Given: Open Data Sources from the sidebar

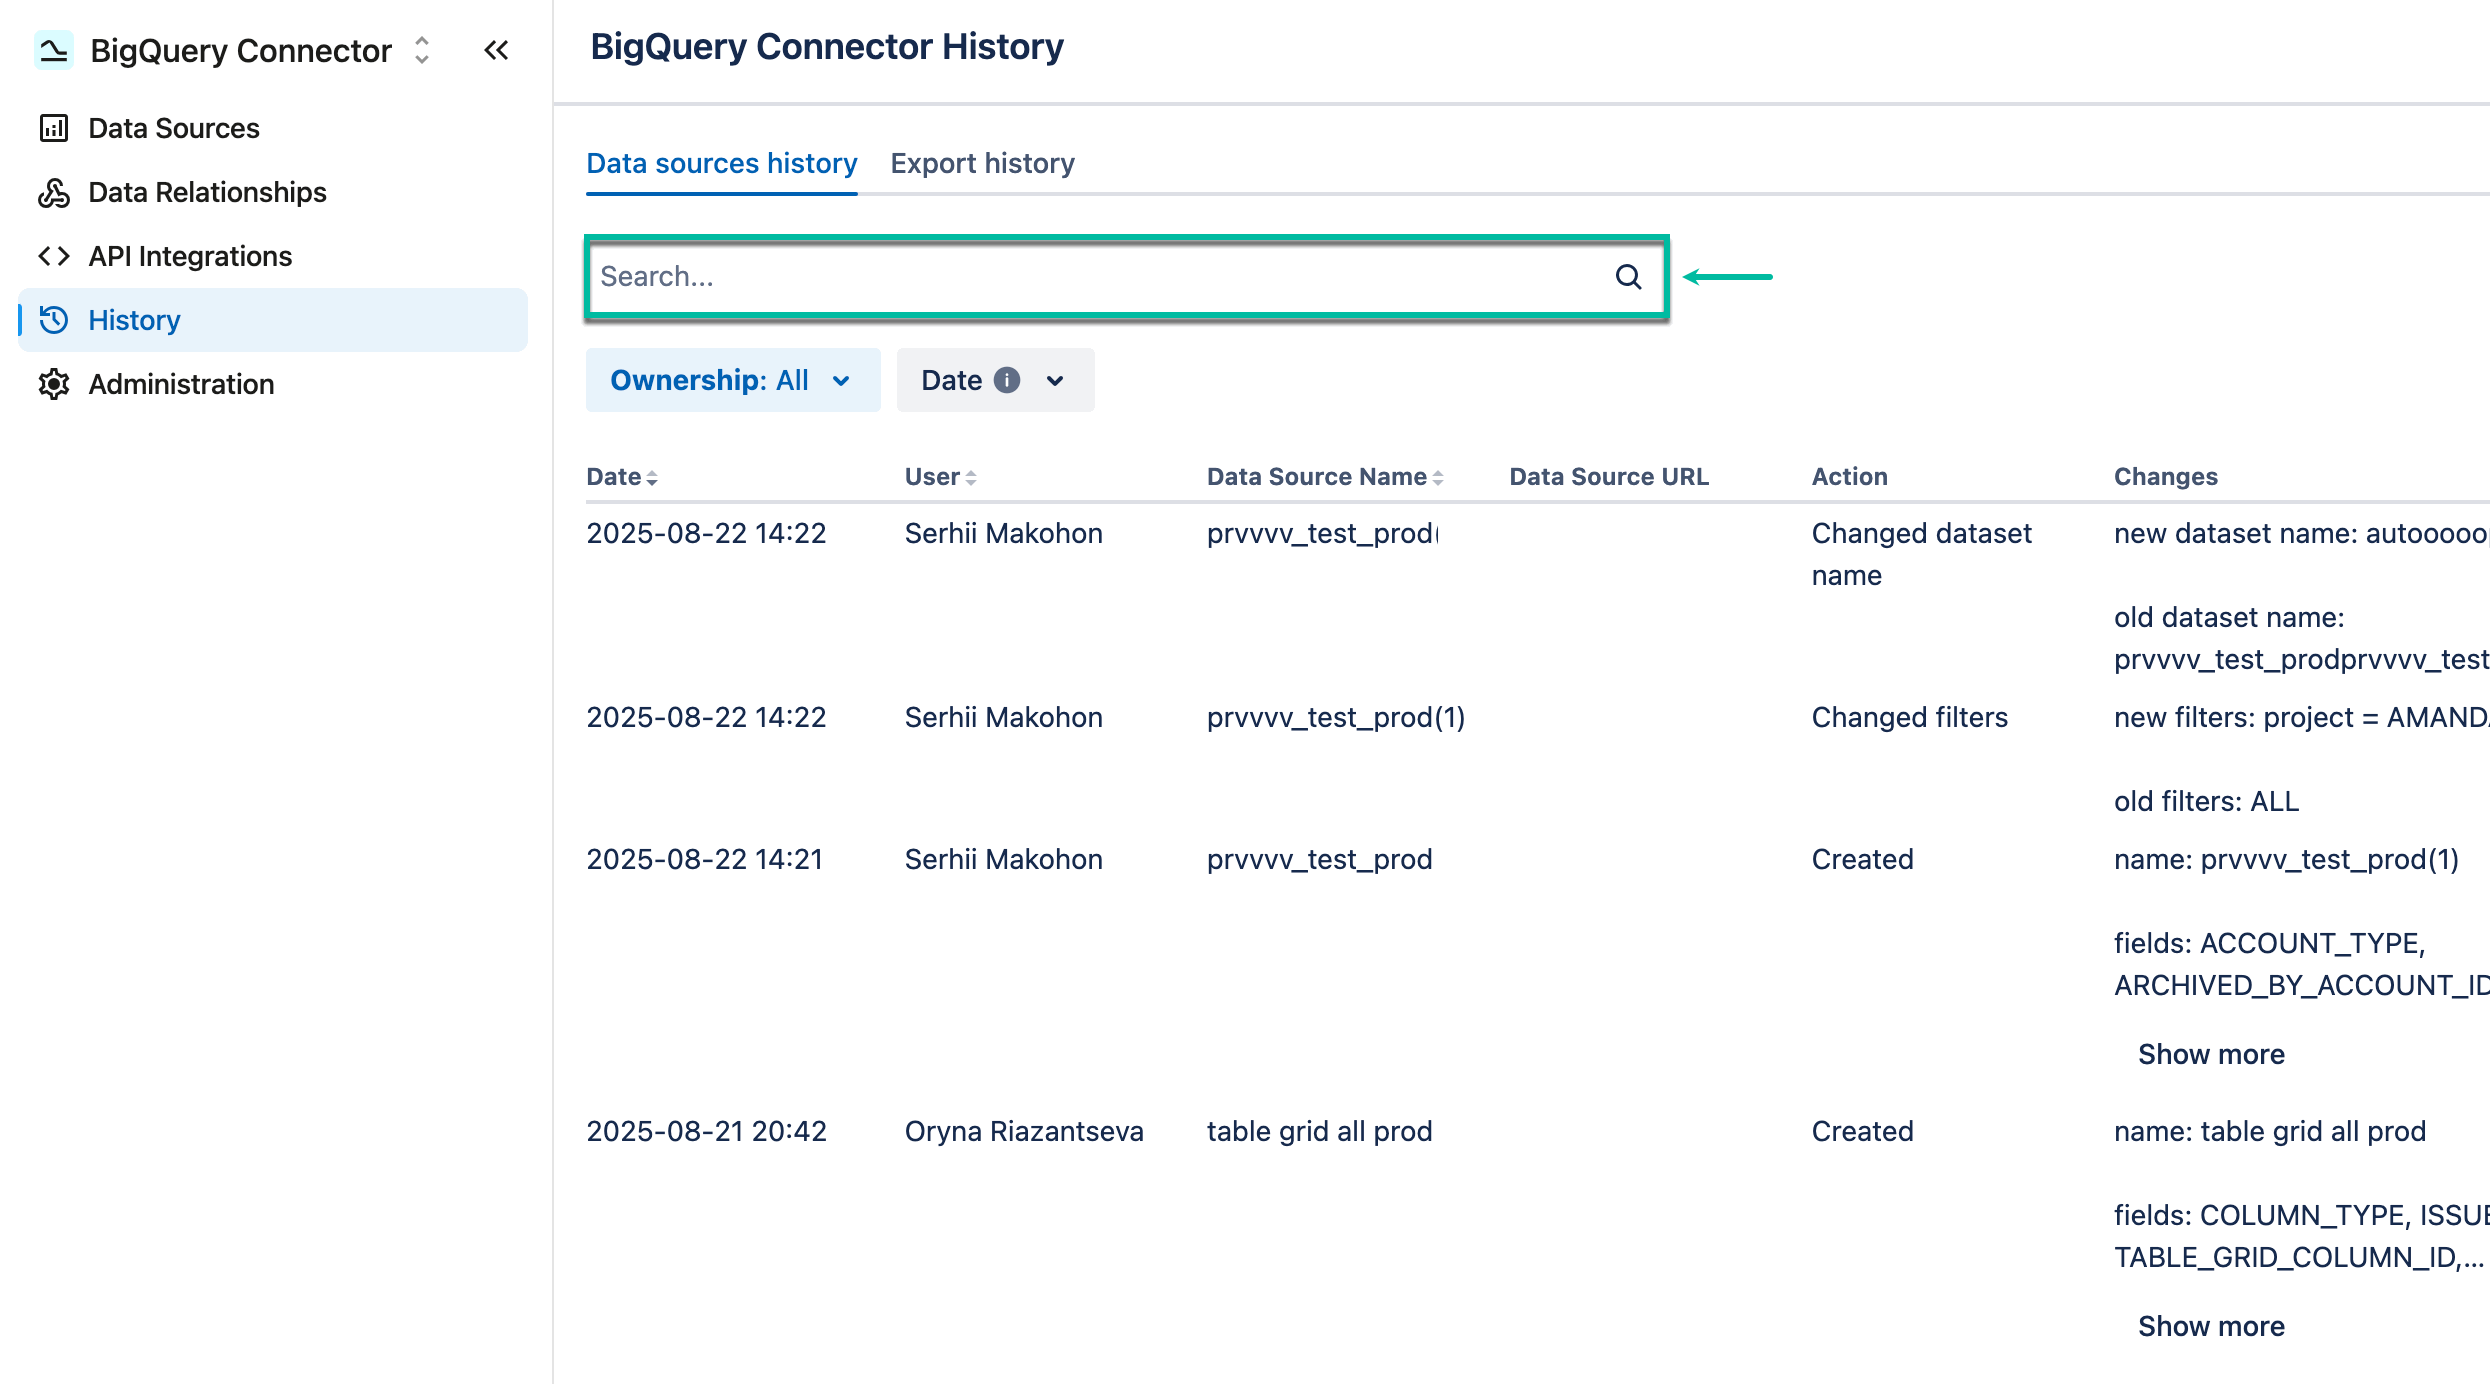Looking at the screenshot, I should [x=172, y=128].
